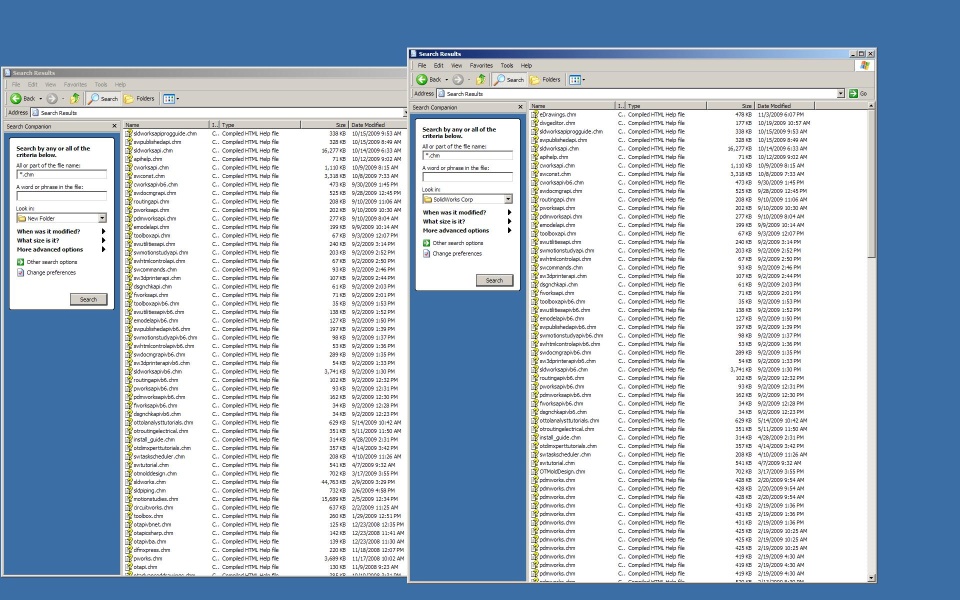Click the file icon of circuitworks.chm in left window

[x=129, y=508]
